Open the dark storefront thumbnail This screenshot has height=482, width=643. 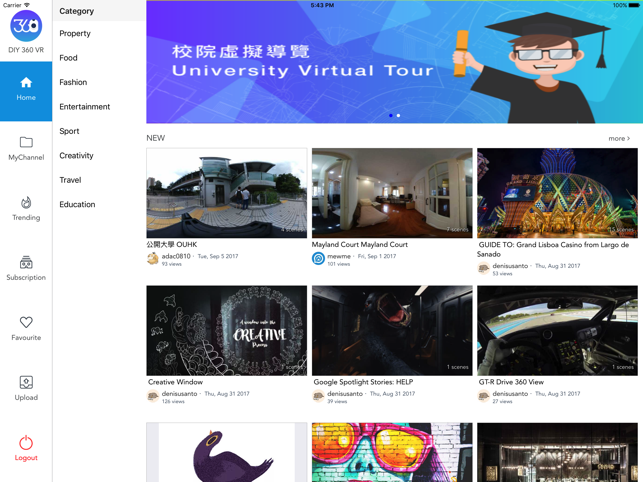tap(557, 452)
